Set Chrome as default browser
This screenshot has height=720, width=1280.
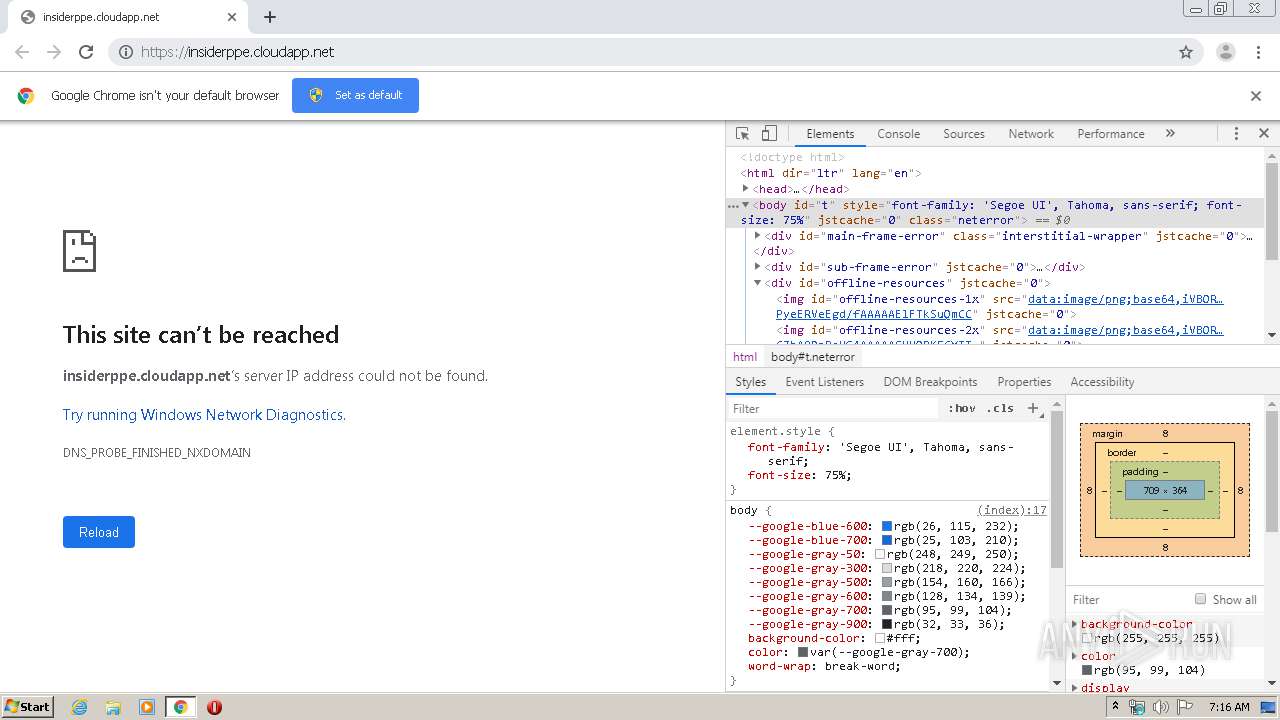(355, 95)
